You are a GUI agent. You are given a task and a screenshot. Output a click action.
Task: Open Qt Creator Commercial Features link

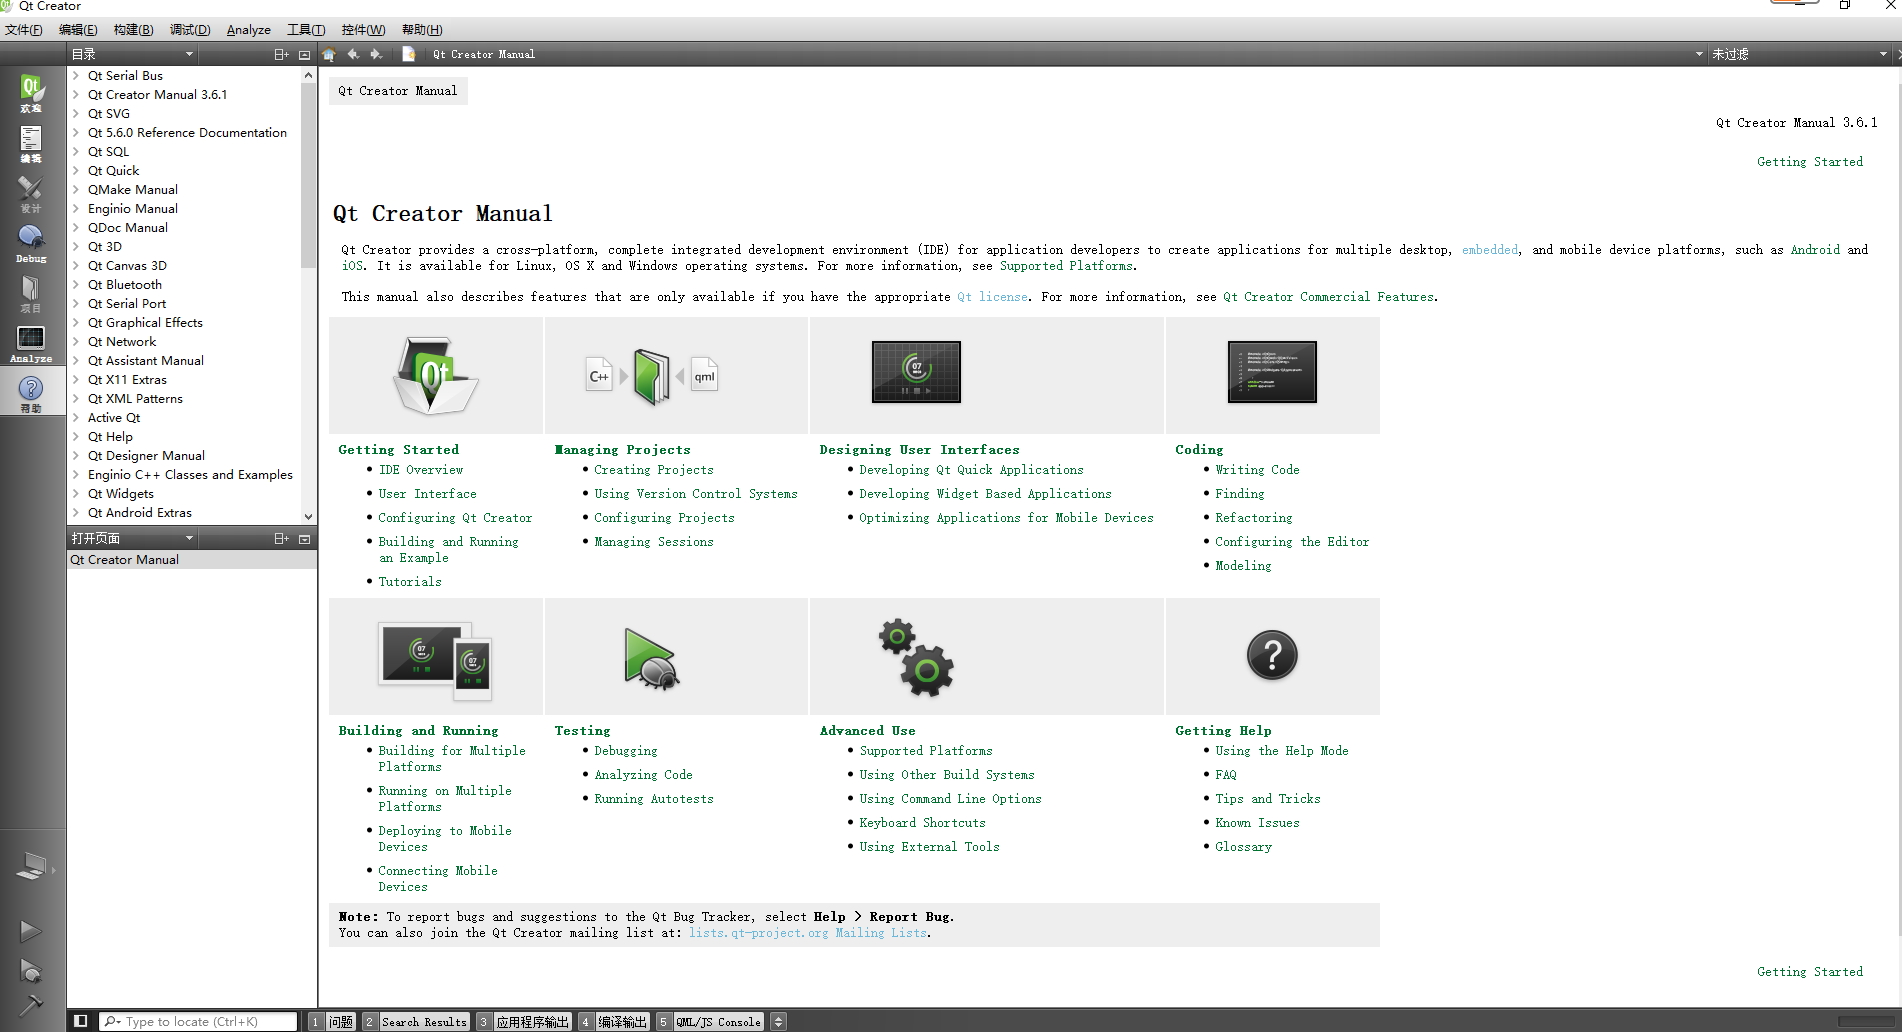(x=1328, y=297)
